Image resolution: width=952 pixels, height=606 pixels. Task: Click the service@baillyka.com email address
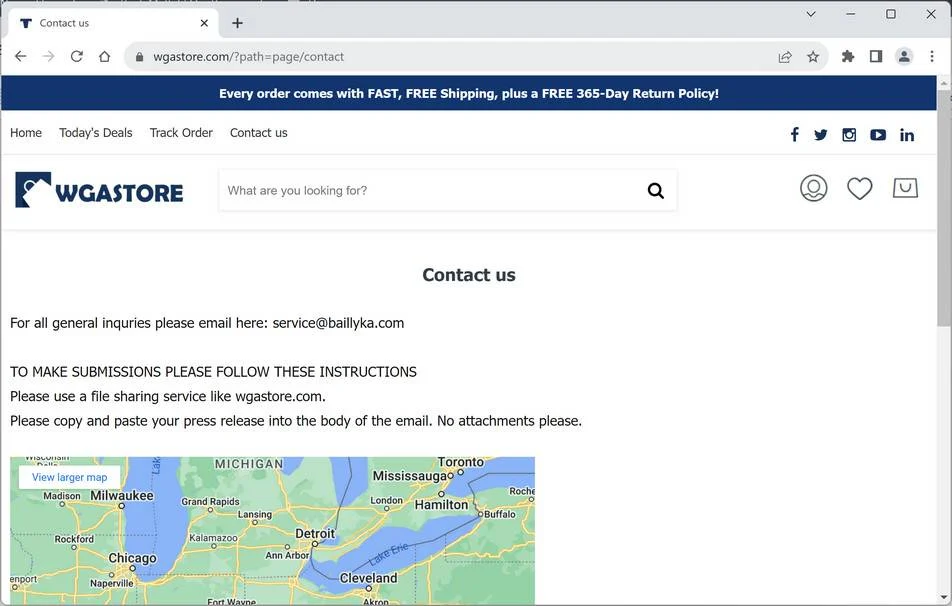pos(338,323)
